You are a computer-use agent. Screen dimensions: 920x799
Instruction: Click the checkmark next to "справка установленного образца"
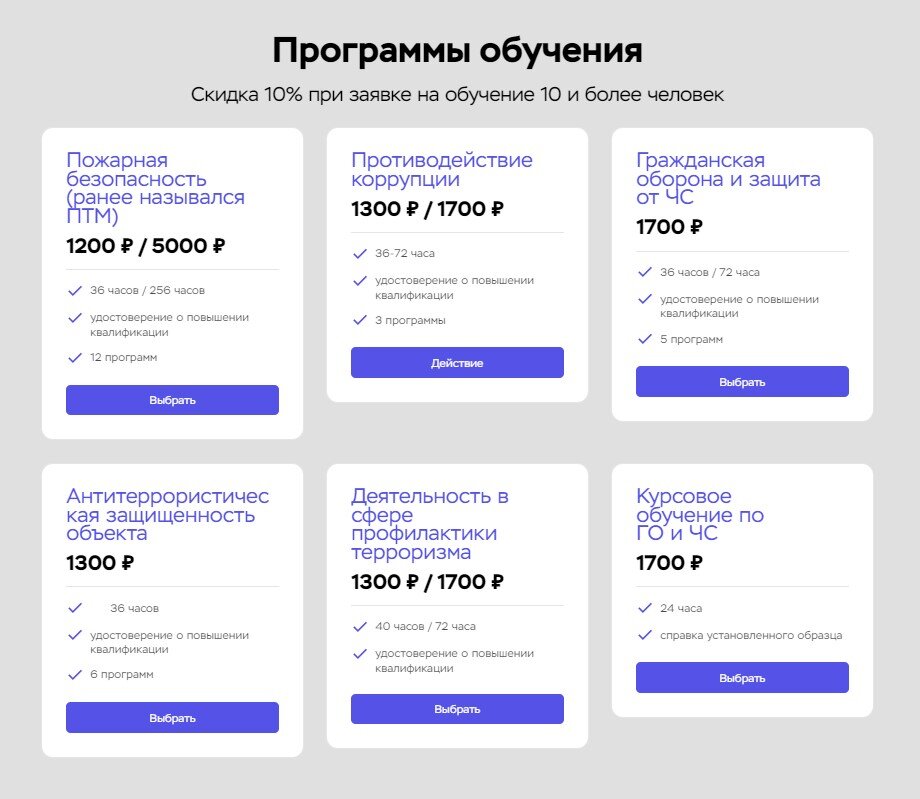pyautogui.click(x=643, y=634)
